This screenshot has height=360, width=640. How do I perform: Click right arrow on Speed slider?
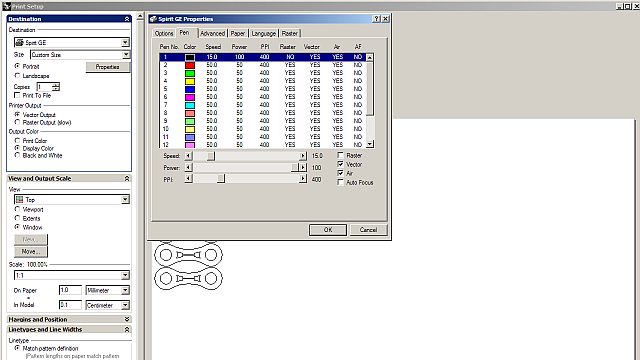click(x=302, y=156)
